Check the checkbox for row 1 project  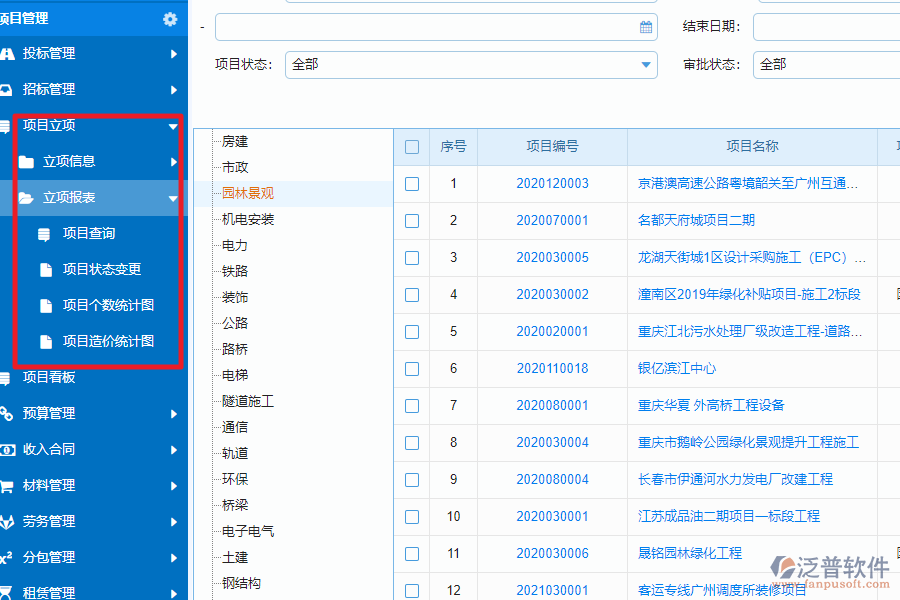pyautogui.click(x=411, y=183)
